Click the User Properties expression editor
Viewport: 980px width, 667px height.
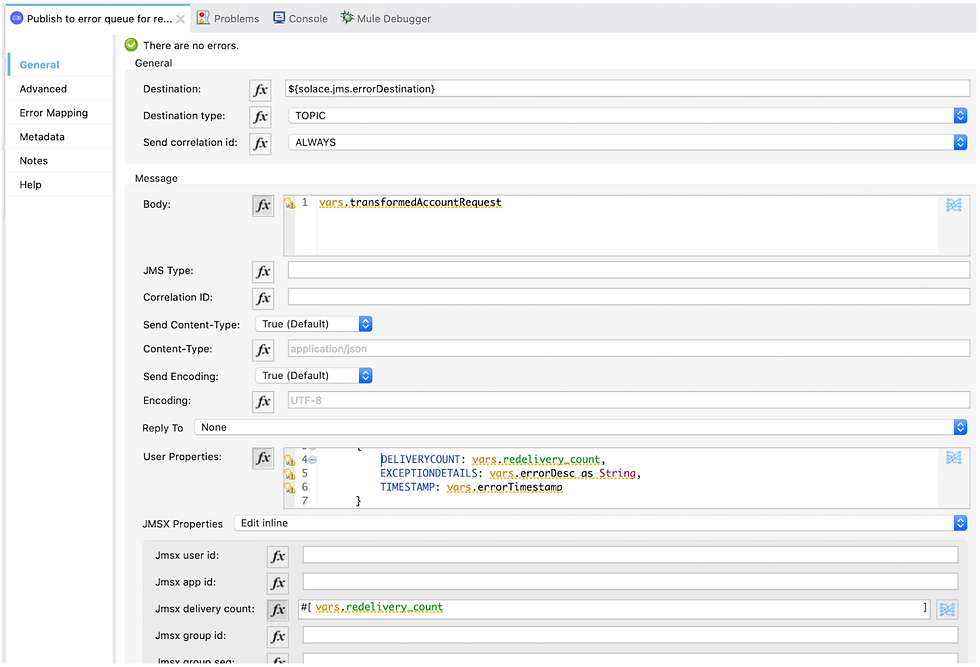[x=627, y=478]
